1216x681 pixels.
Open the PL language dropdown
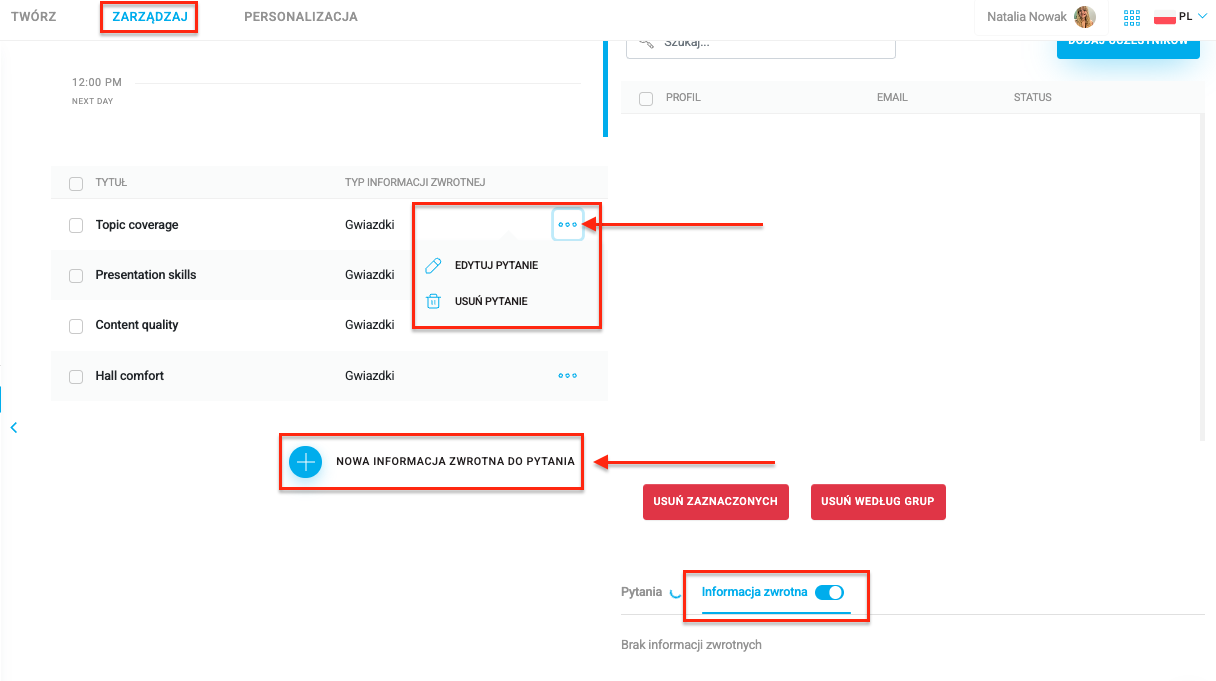tap(1180, 17)
